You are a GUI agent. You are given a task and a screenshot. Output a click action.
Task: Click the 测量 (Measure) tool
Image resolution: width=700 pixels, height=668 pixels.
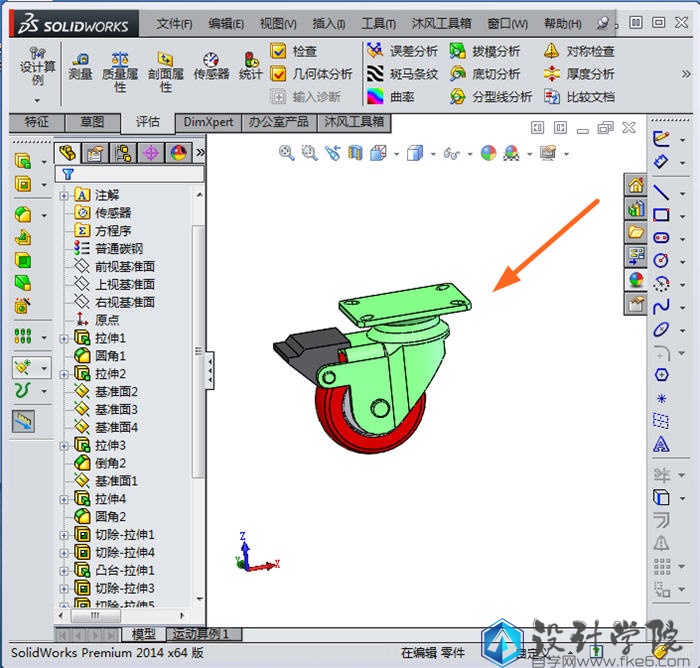click(x=80, y=66)
